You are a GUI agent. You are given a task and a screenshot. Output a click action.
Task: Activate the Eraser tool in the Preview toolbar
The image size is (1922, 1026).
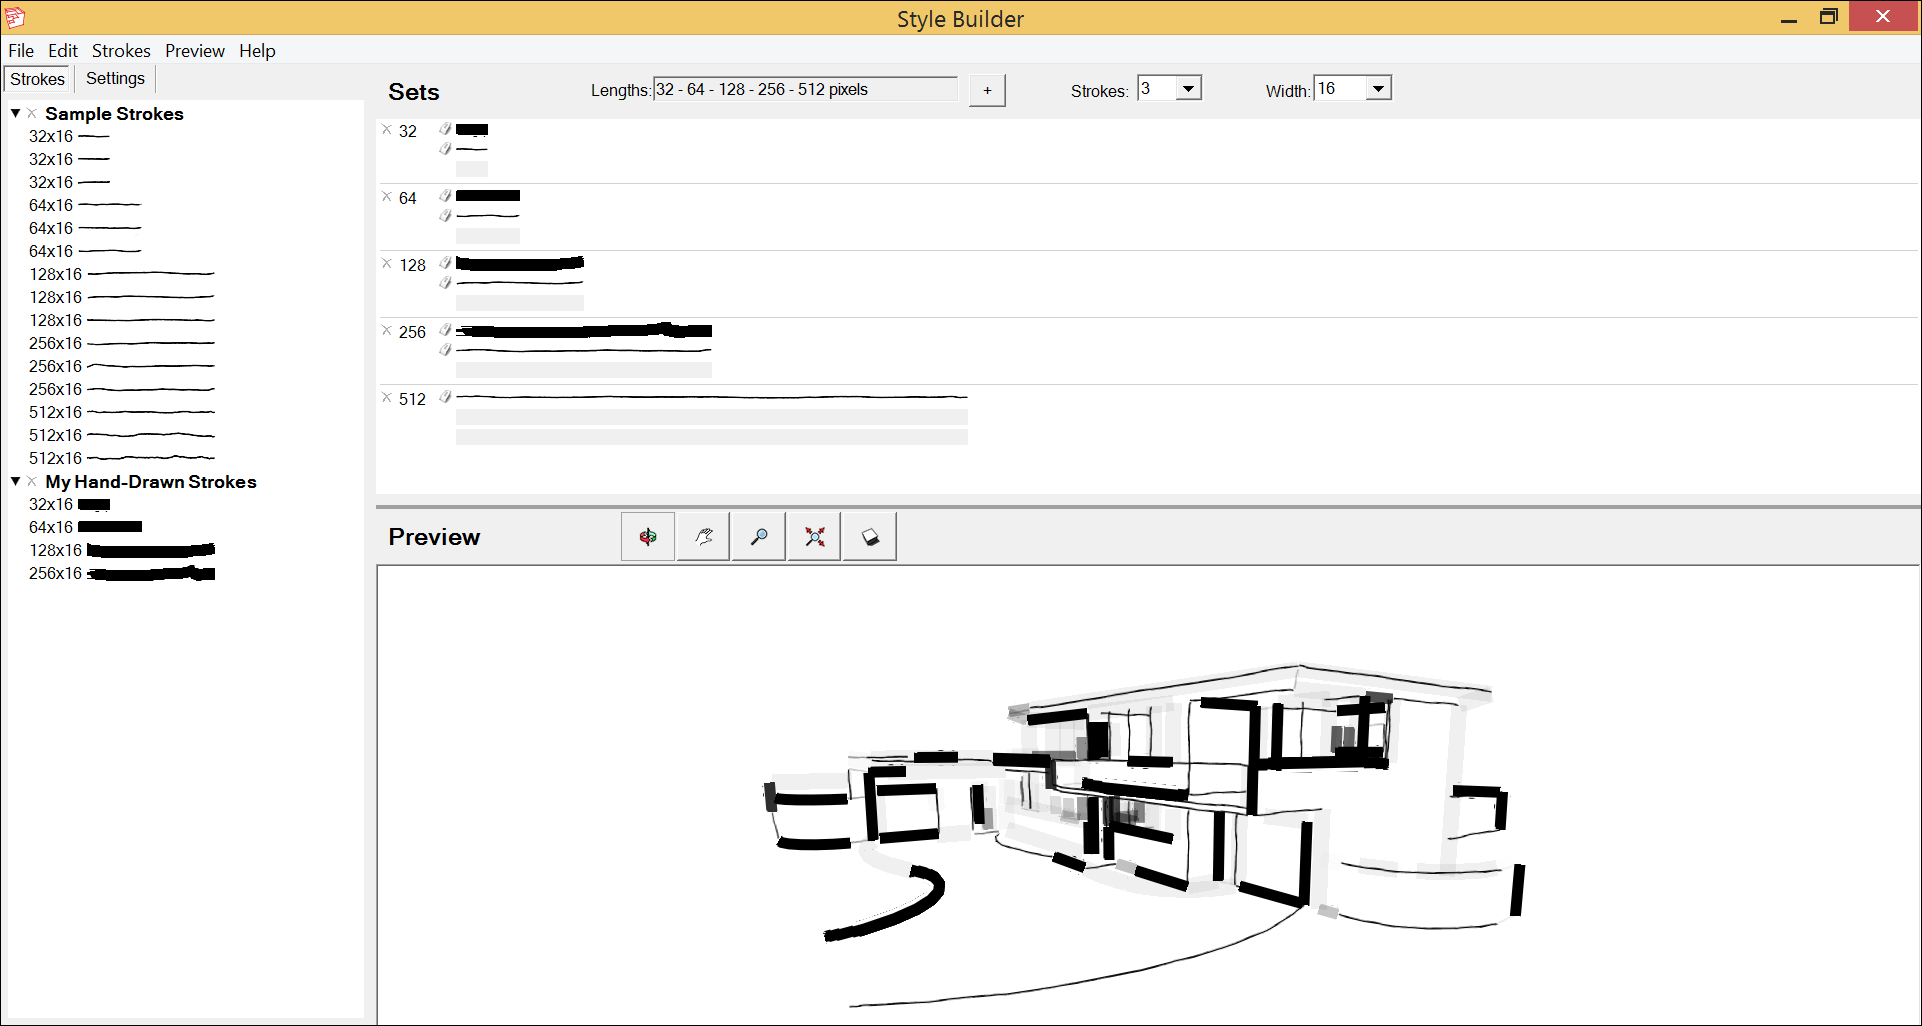pyautogui.click(x=868, y=536)
